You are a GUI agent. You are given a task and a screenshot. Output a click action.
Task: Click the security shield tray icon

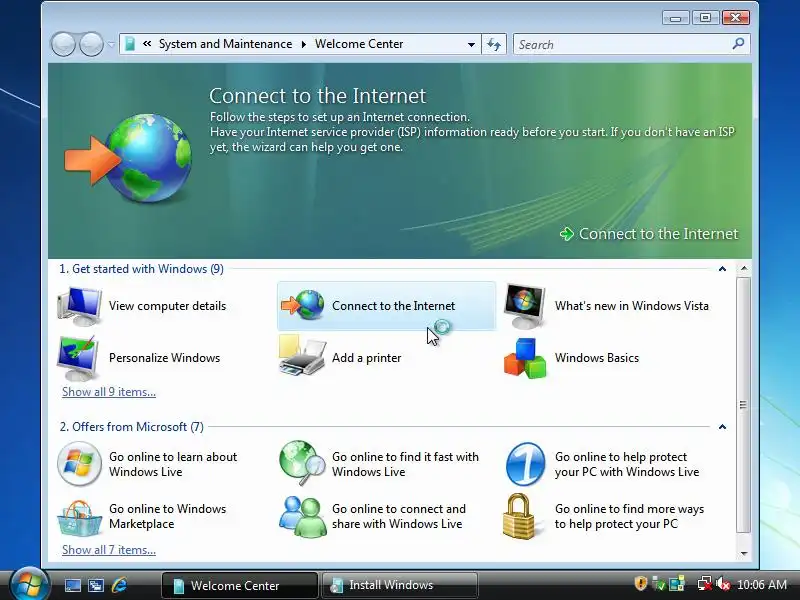[640, 583]
